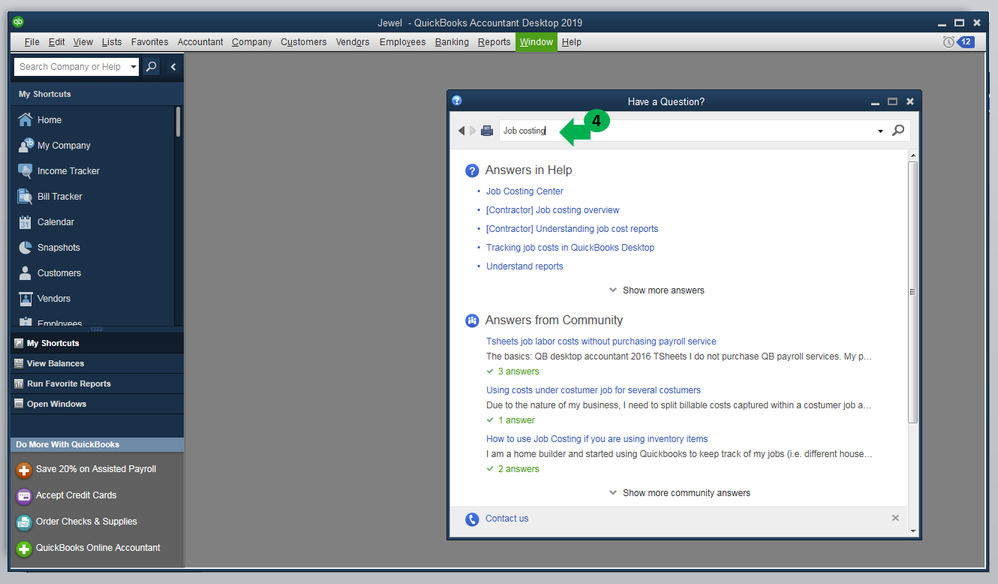Open the Reports menu
This screenshot has width=998, height=584.
[x=494, y=42]
